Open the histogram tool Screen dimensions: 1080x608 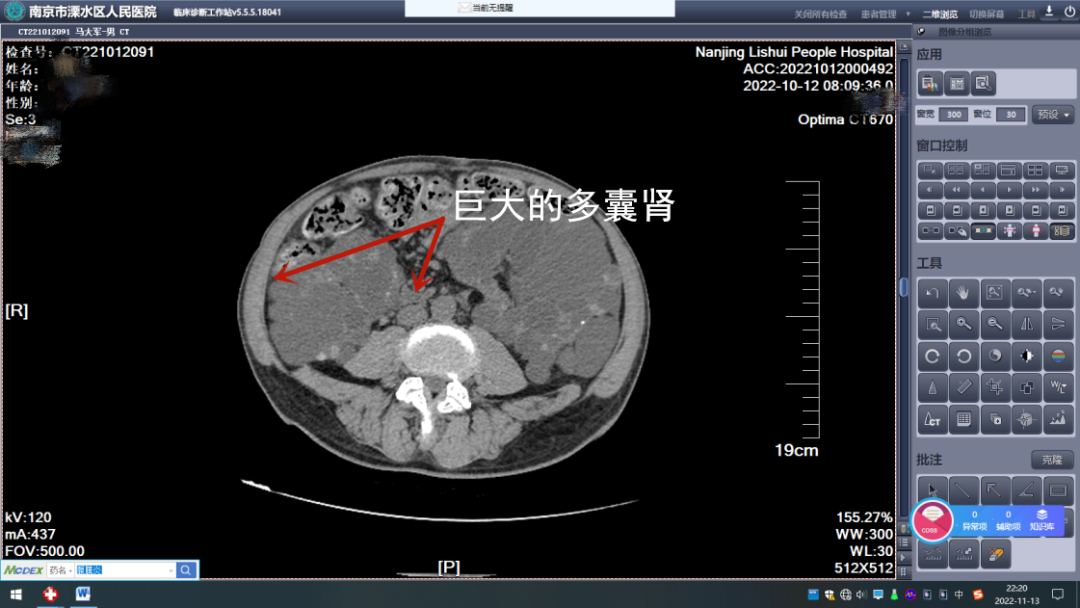pos(1058,419)
